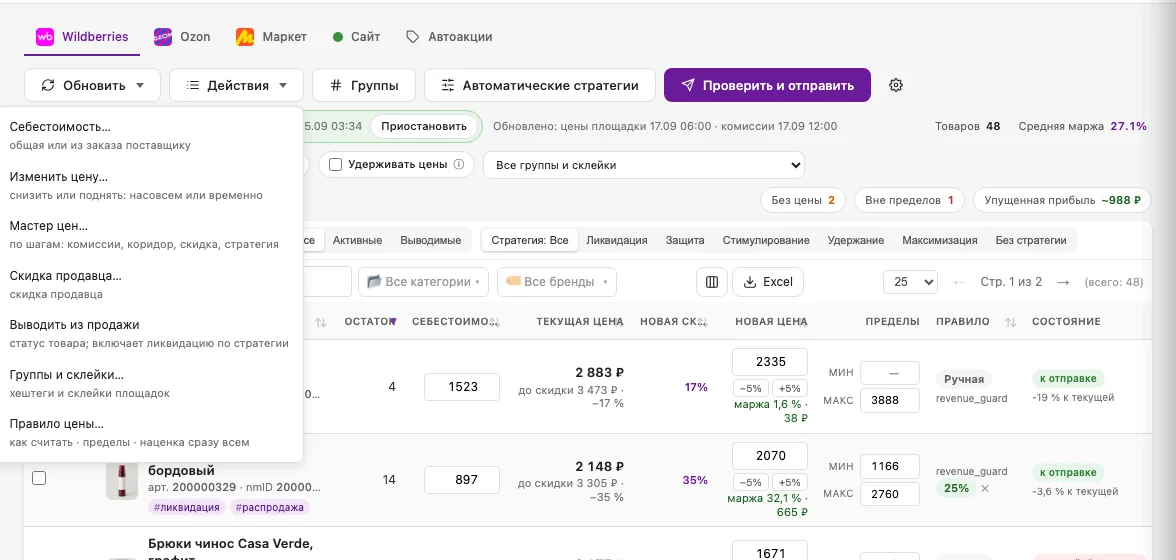This screenshot has height=560, width=1176.
Task: Open Автоматические стратегии
Action: click(540, 85)
